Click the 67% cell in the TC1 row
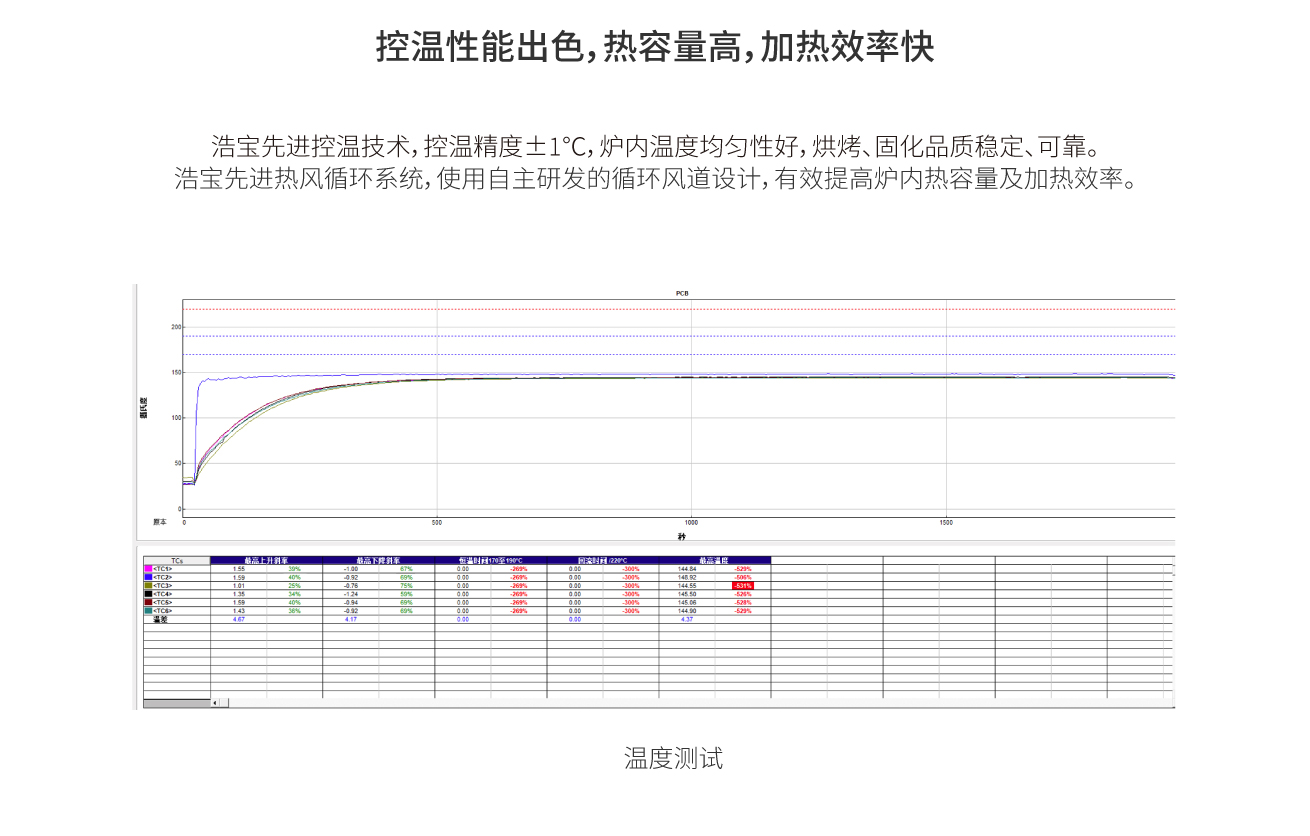1310x836 pixels. click(407, 569)
